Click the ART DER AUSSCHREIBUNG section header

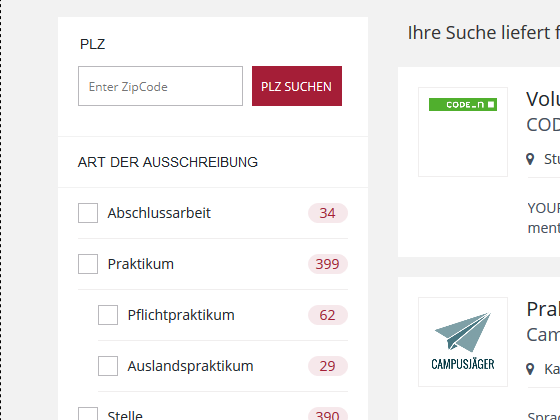point(168,162)
